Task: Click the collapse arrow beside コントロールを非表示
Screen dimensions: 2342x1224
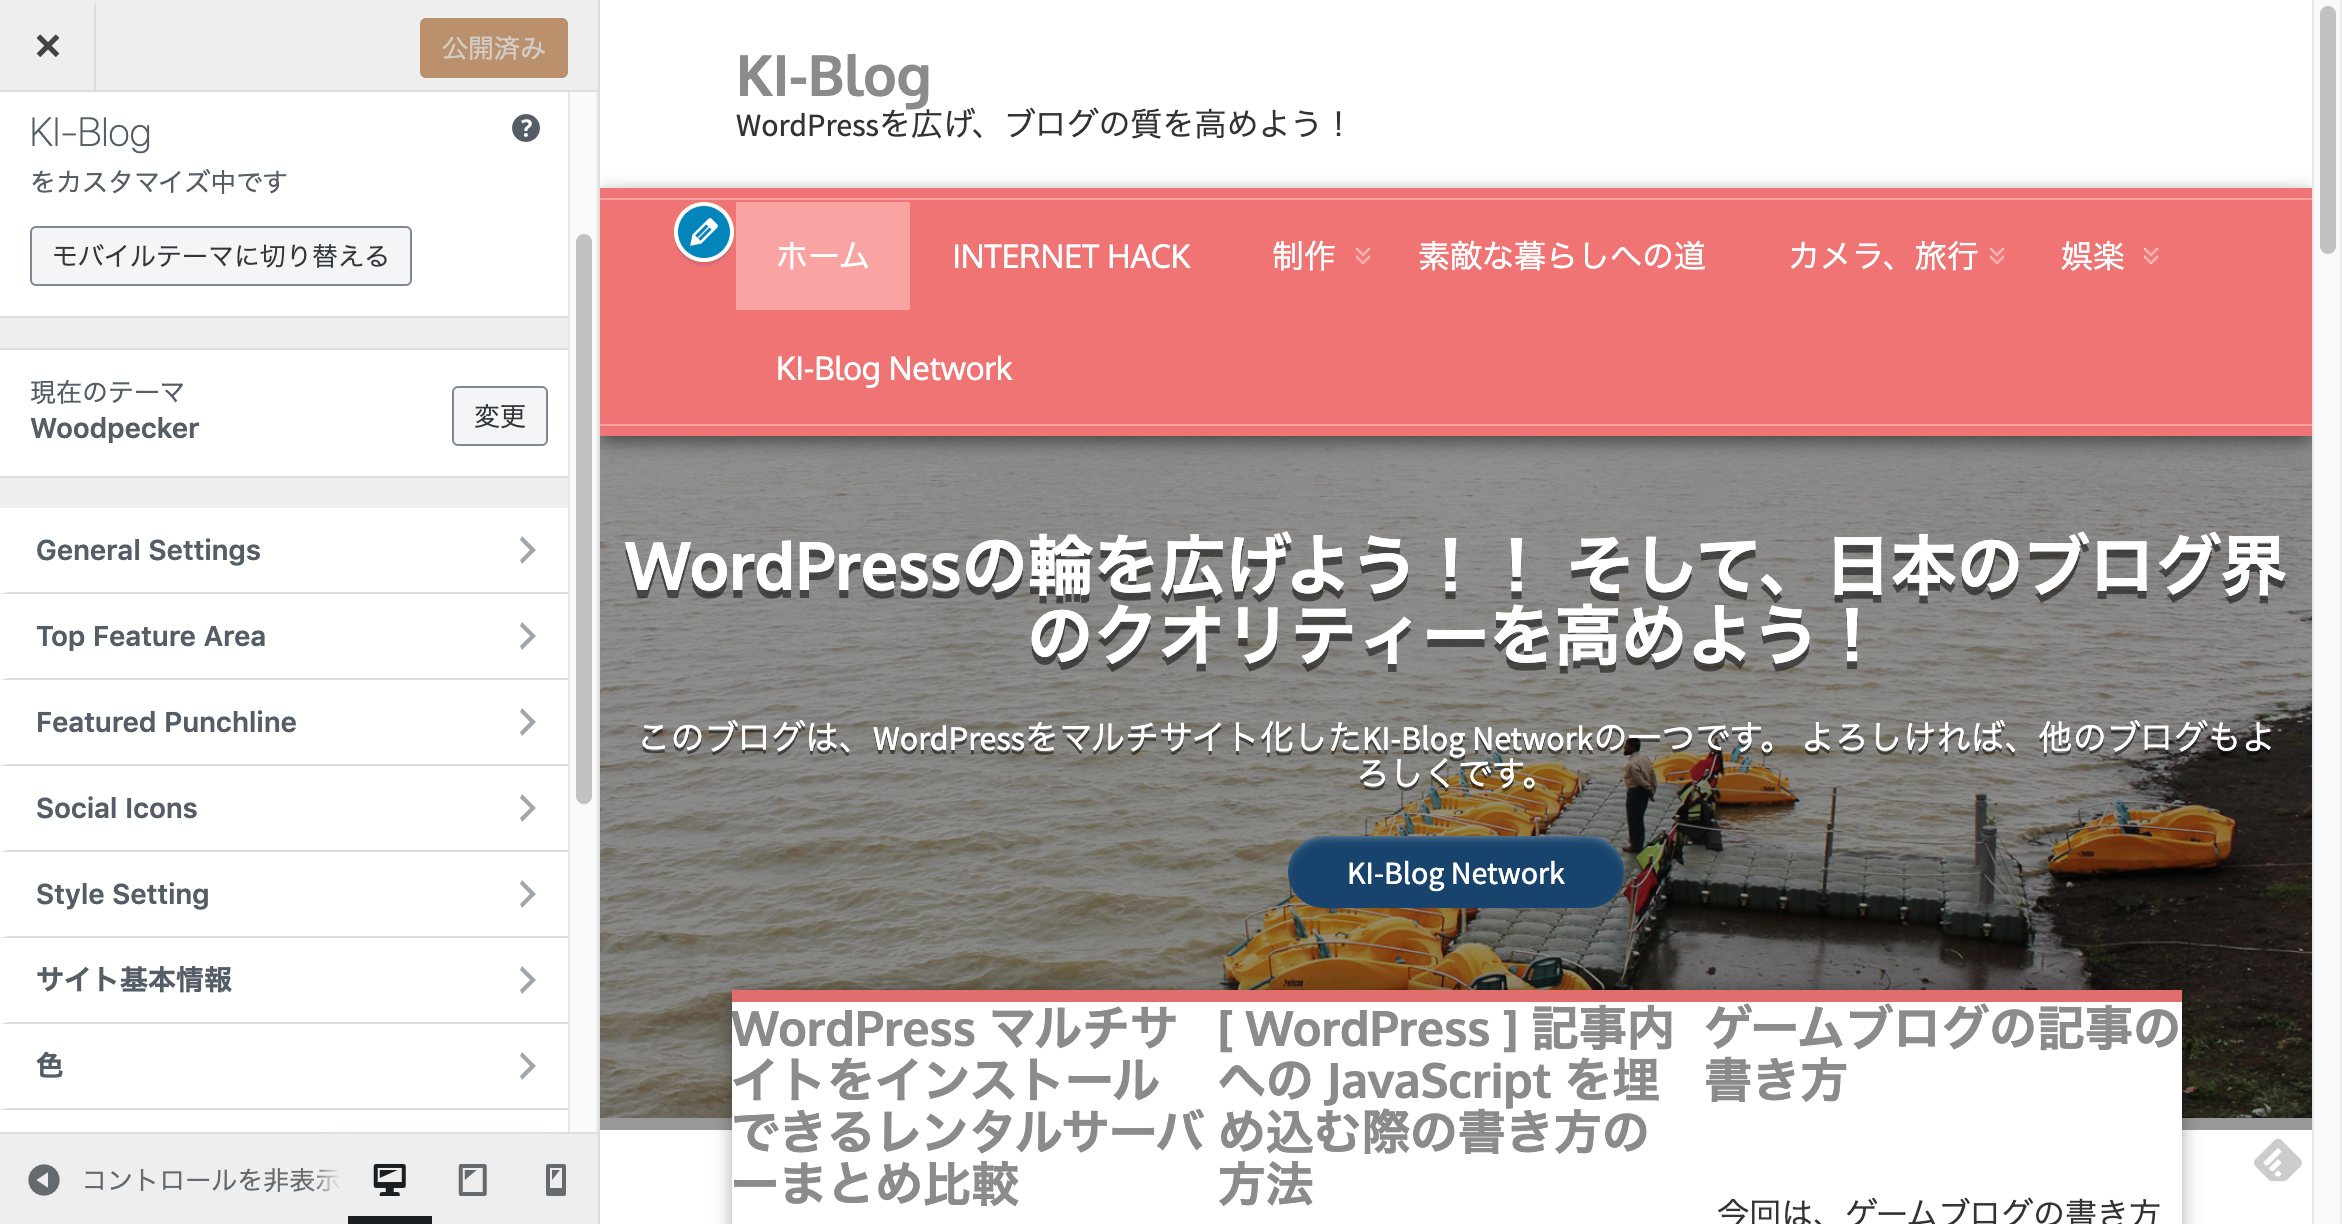Action: click(x=44, y=1180)
